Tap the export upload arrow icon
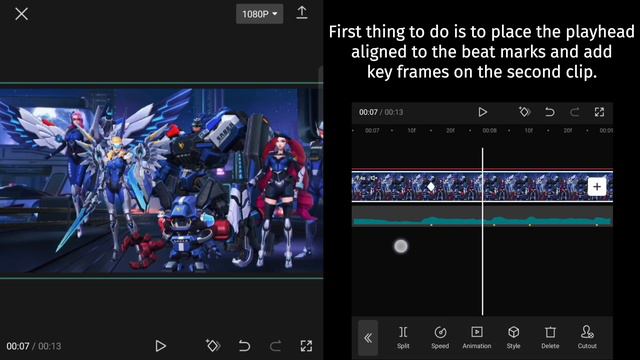Screen dimensions: 640x360 click(x=302, y=13)
